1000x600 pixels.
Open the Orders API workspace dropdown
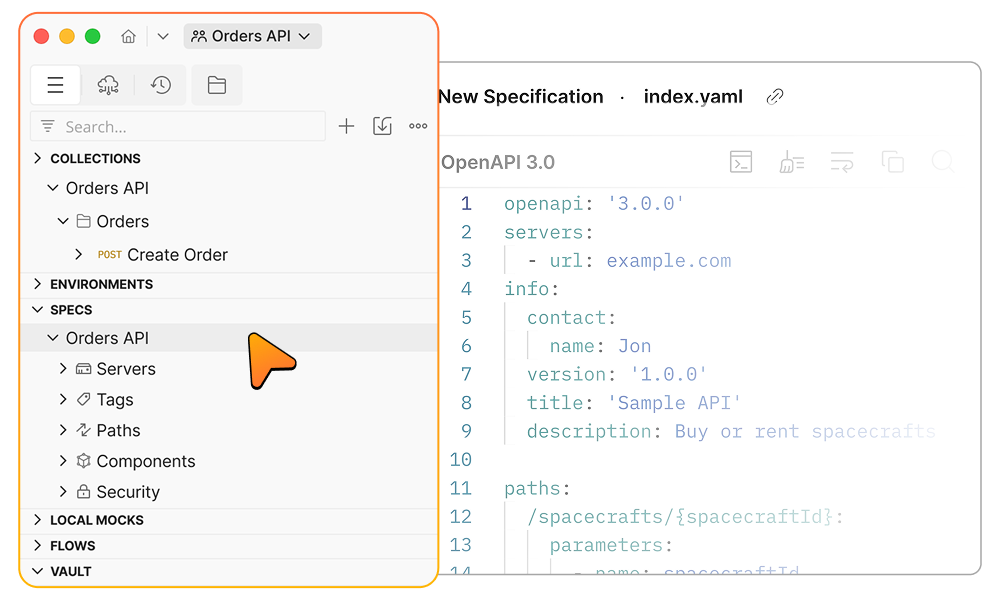tap(252, 36)
